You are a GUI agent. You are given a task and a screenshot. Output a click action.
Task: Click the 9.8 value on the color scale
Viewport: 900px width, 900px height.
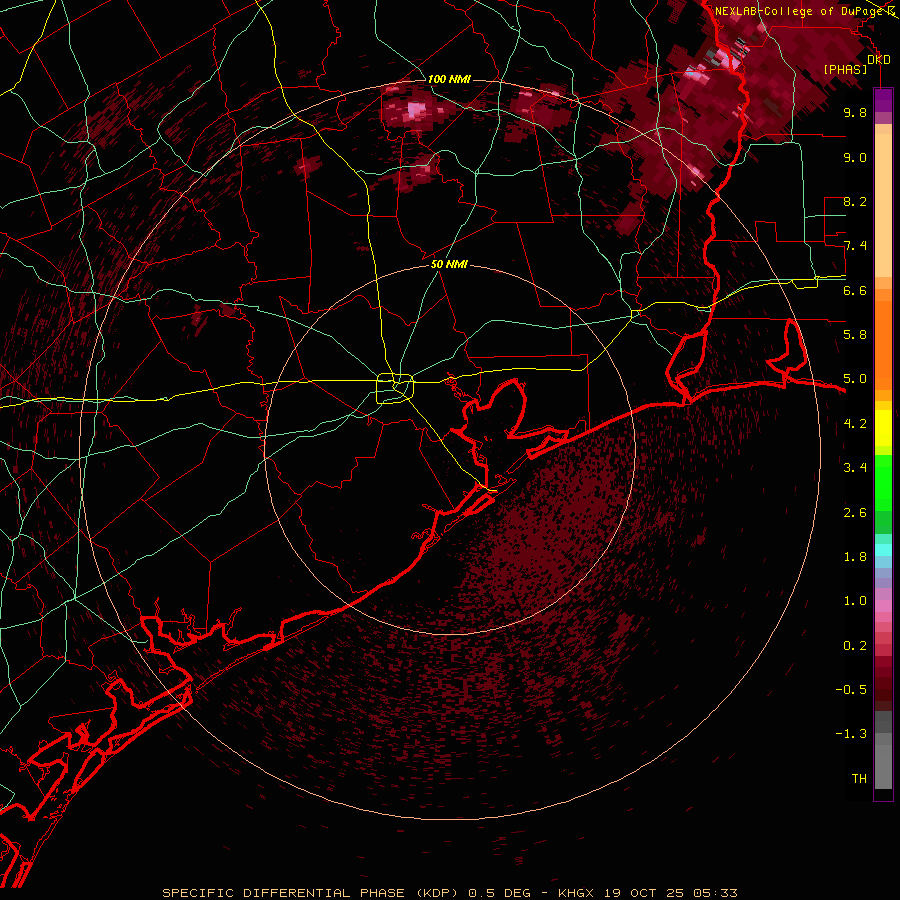[855, 112]
